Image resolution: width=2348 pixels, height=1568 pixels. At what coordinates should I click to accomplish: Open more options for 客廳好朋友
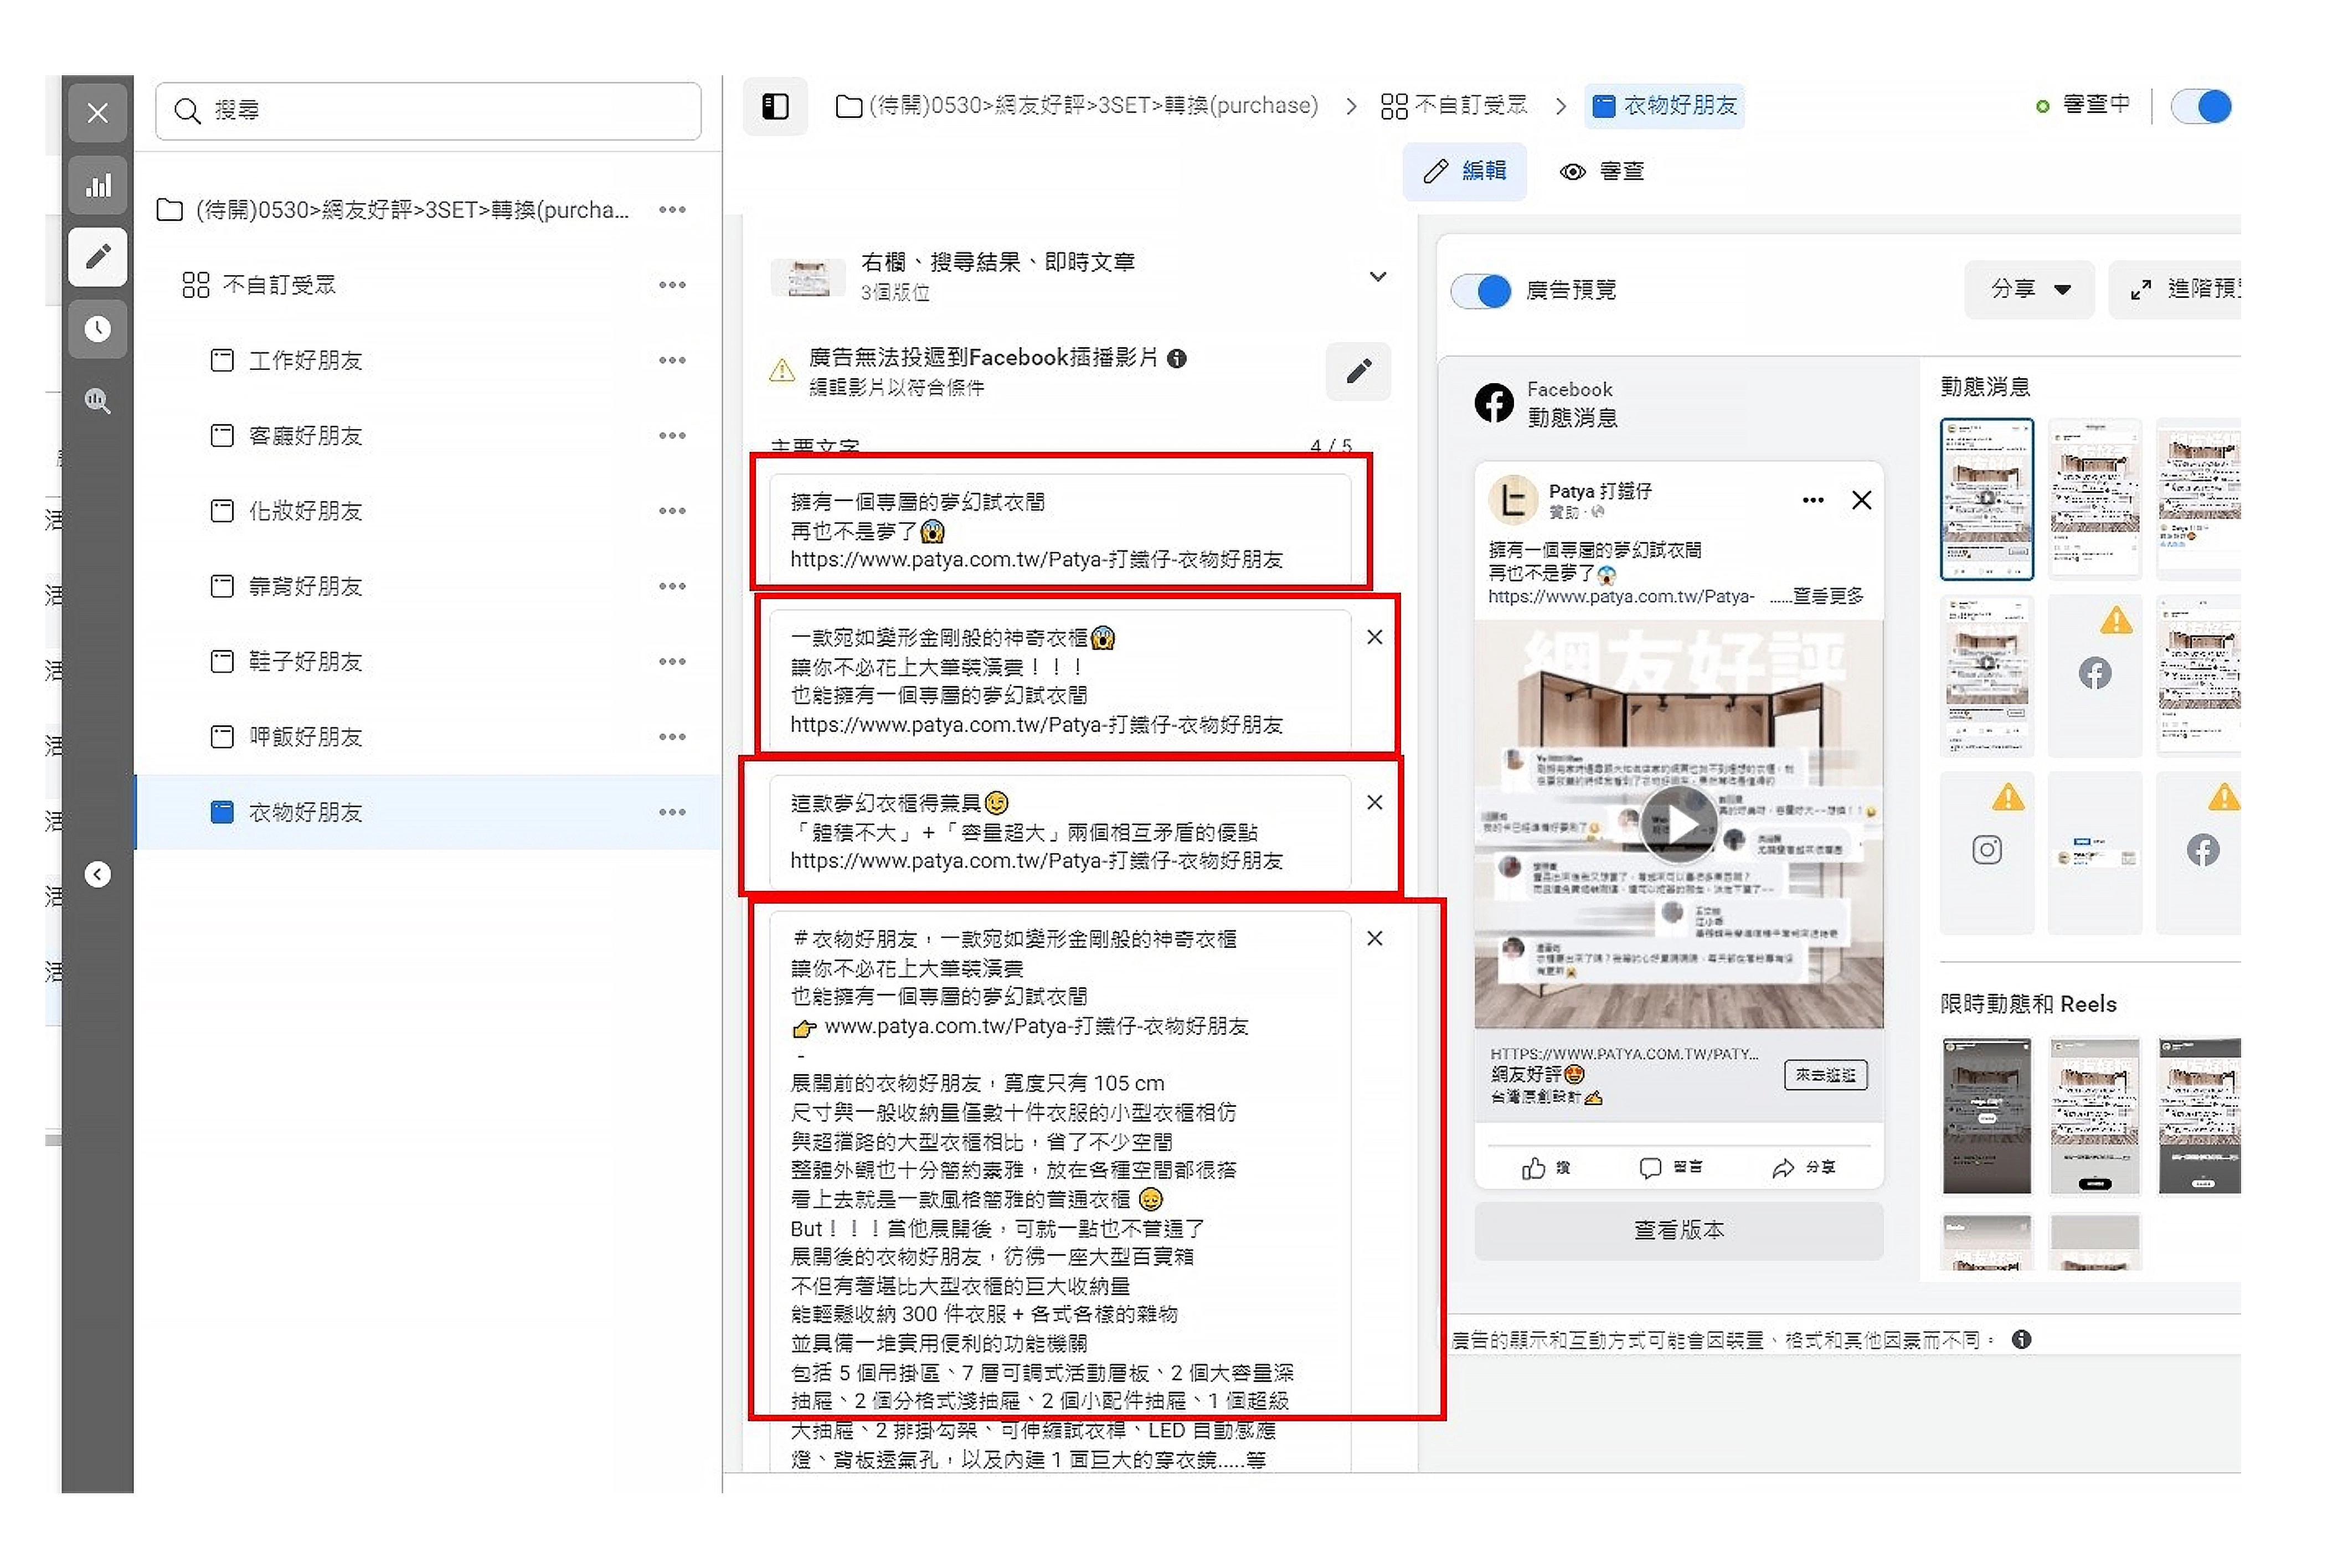coord(672,435)
